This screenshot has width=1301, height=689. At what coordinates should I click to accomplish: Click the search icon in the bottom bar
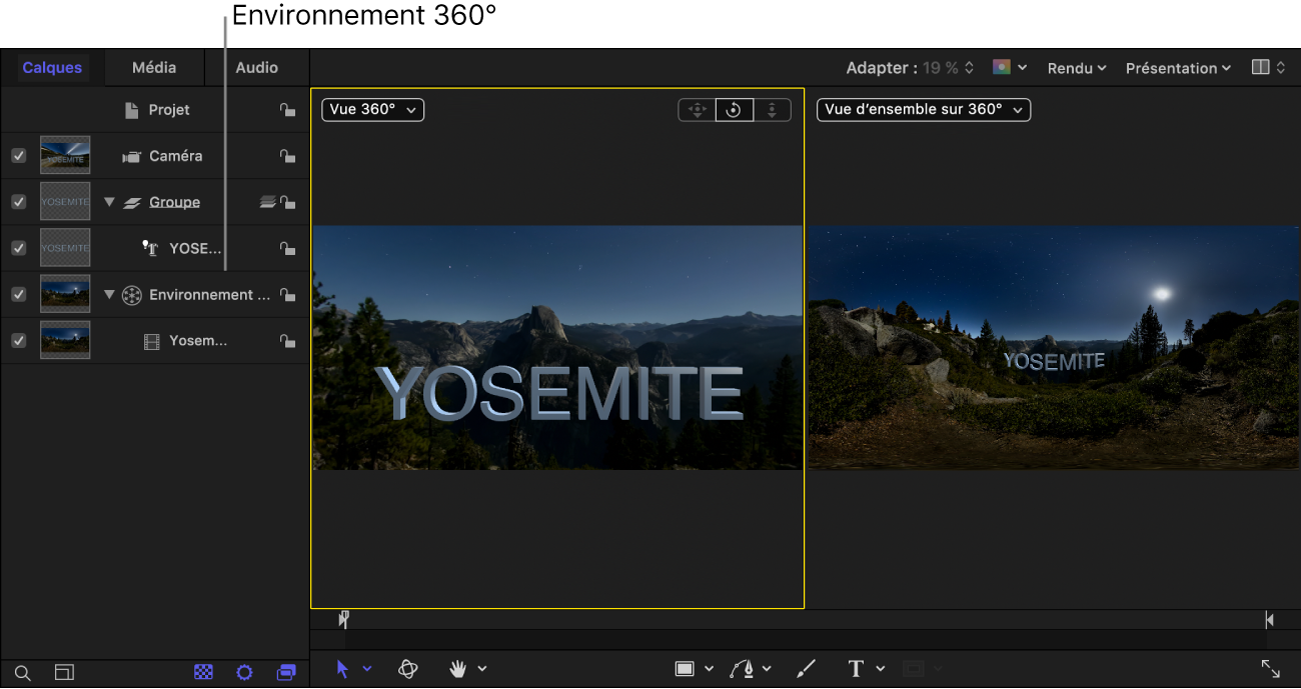(x=21, y=672)
